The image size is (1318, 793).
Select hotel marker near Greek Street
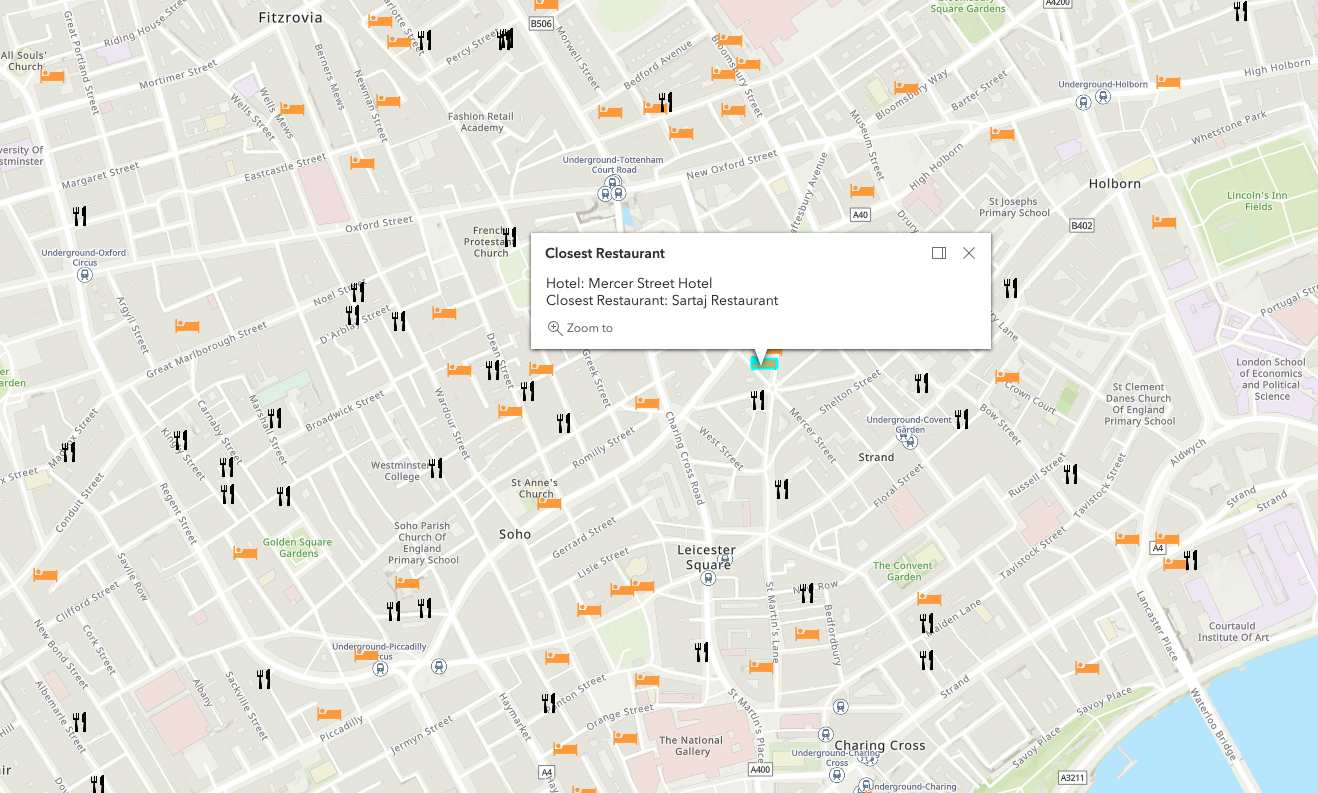click(x=647, y=403)
